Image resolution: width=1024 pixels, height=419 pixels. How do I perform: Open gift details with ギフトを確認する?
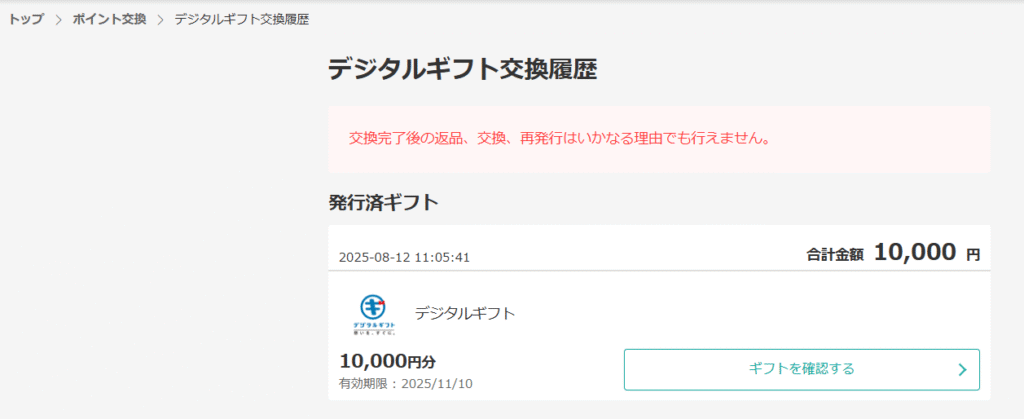point(802,369)
